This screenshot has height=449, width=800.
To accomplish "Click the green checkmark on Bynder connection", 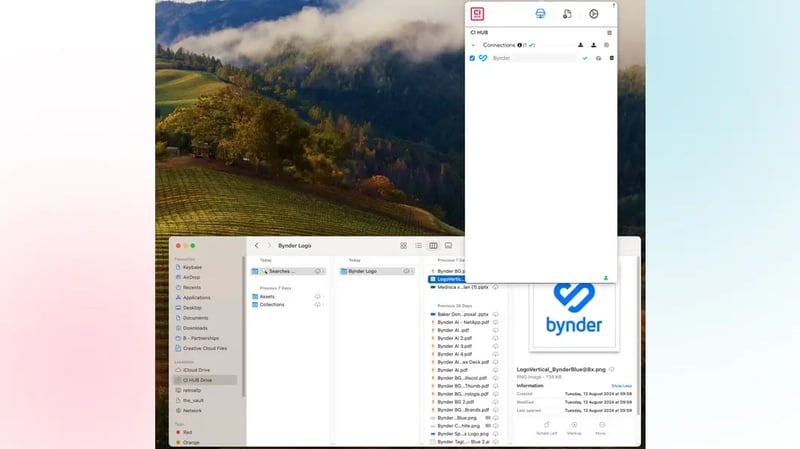I will [x=585, y=58].
